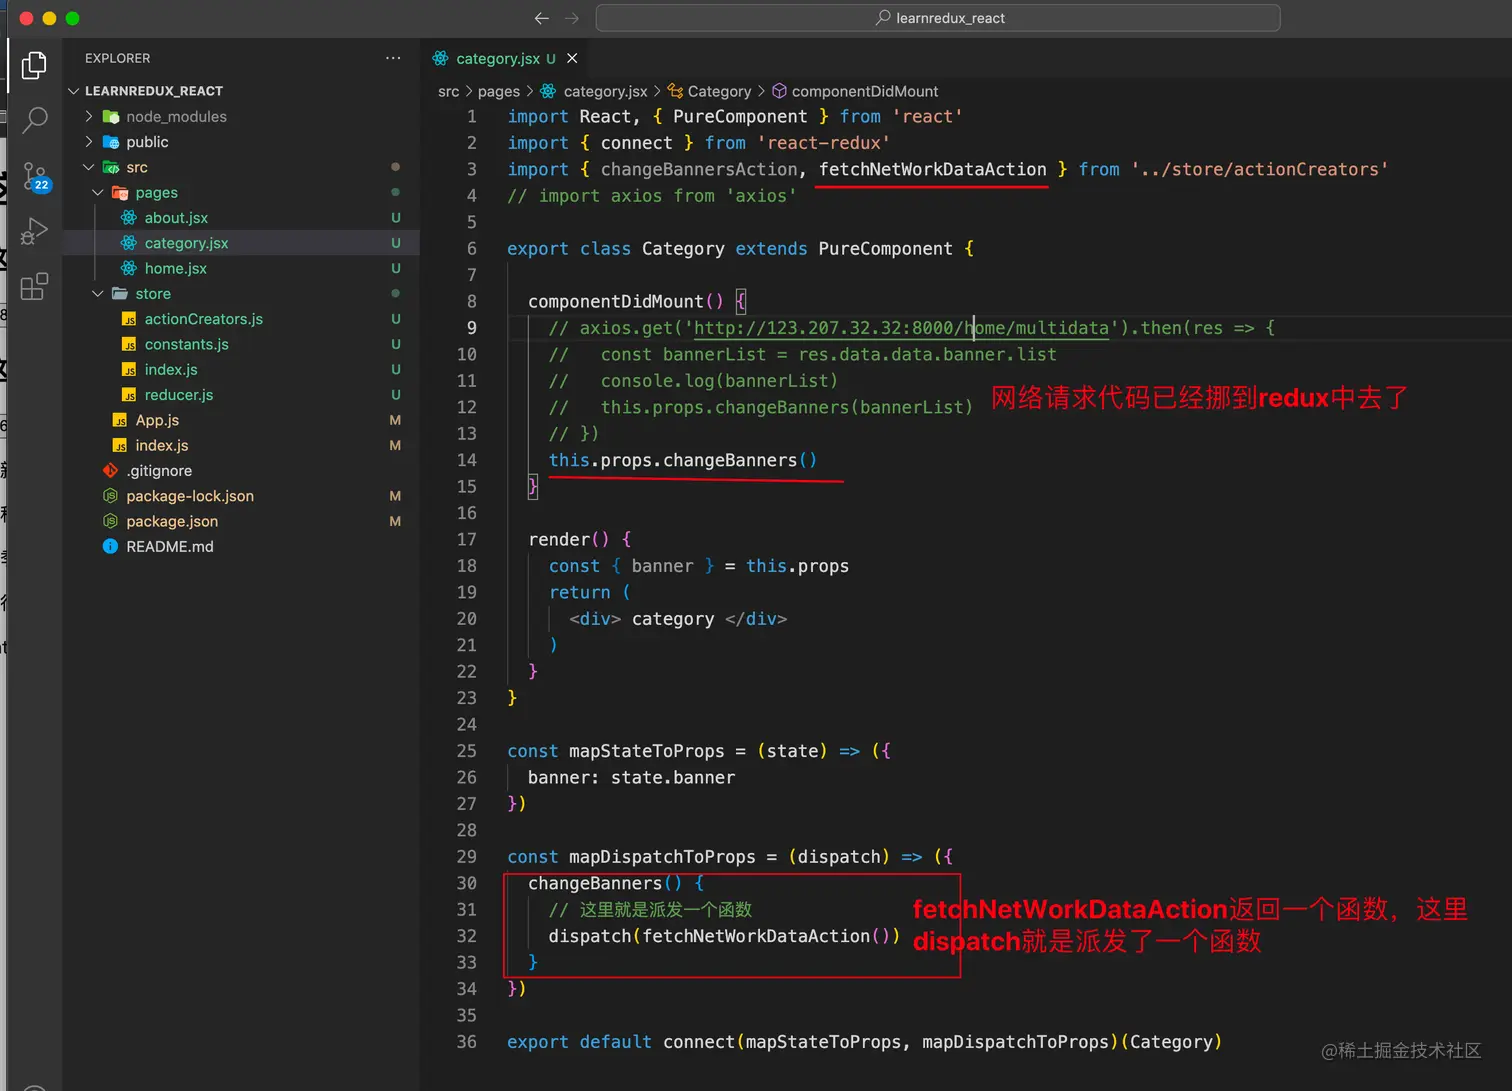
Task: Open Source Control view with 22 badge
Action: pyautogui.click(x=34, y=176)
